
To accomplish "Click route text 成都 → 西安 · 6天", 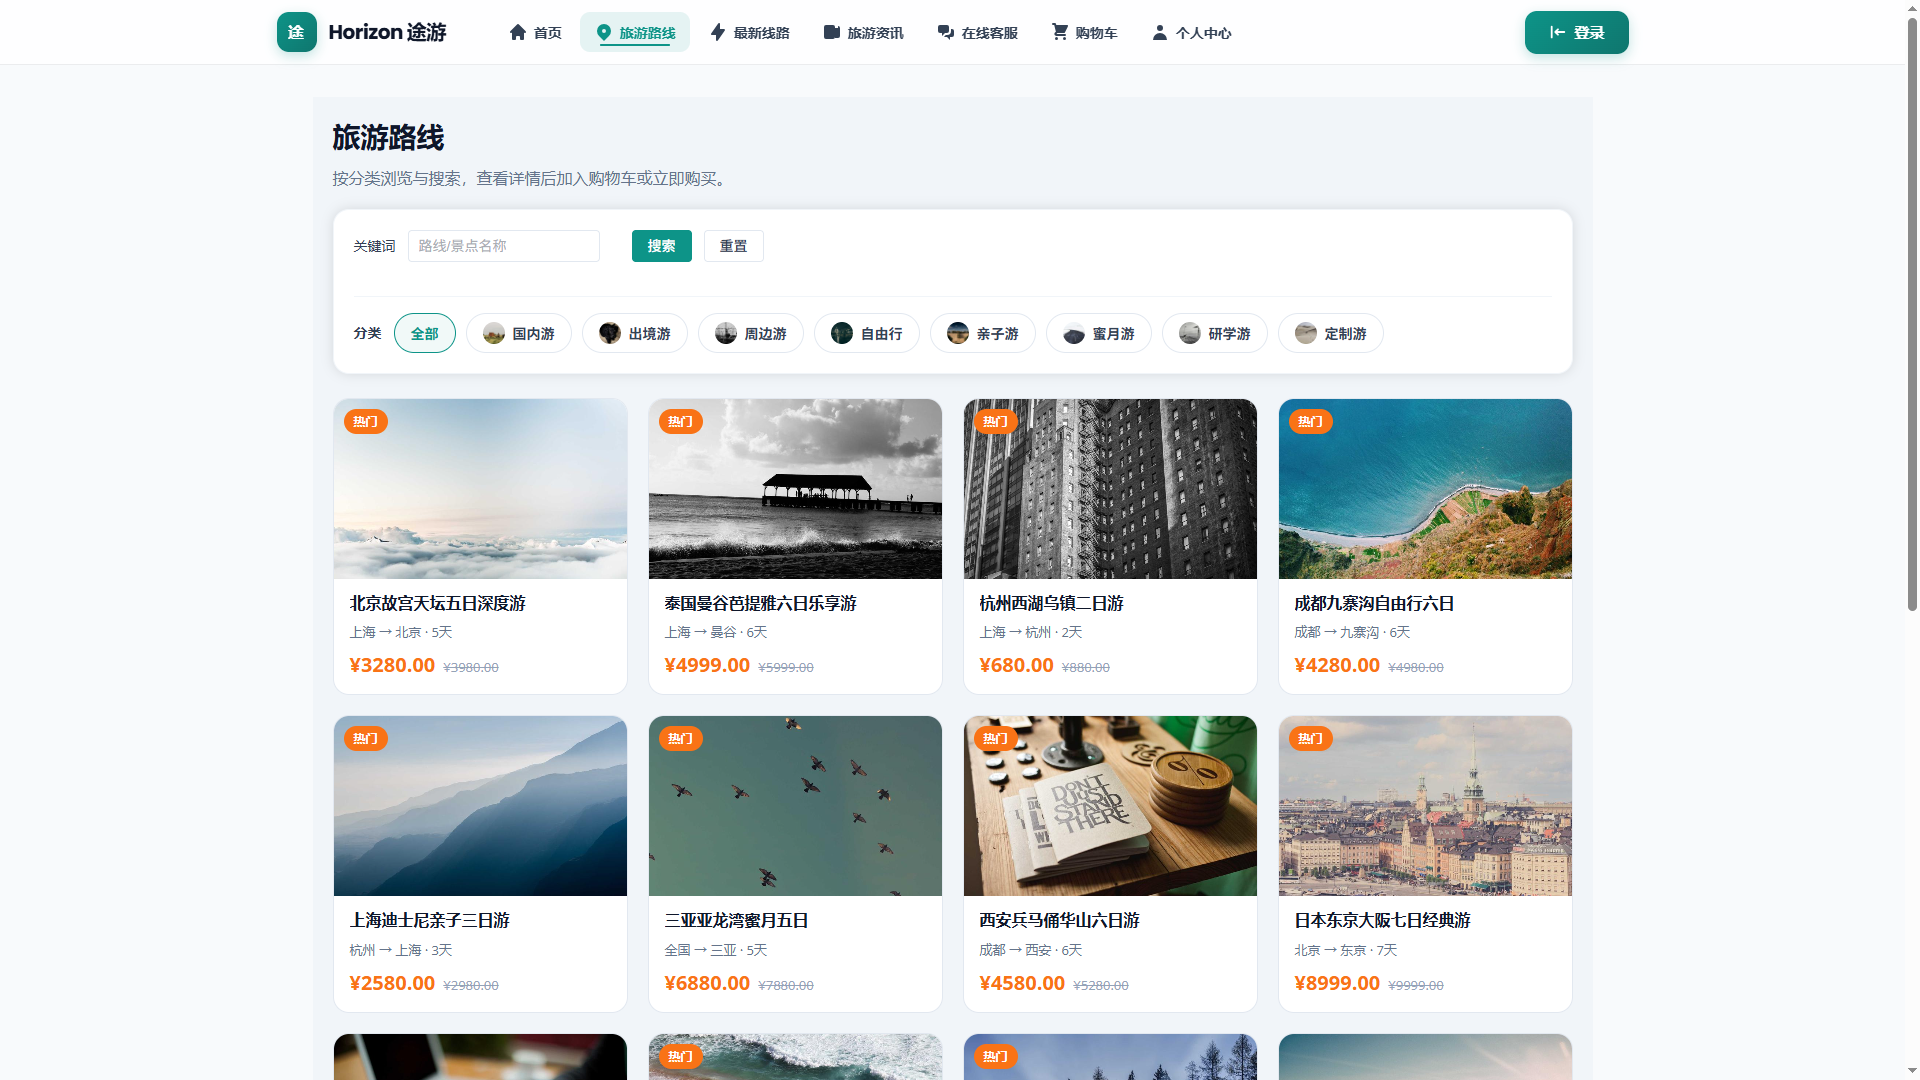I will [x=1031, y=950].
